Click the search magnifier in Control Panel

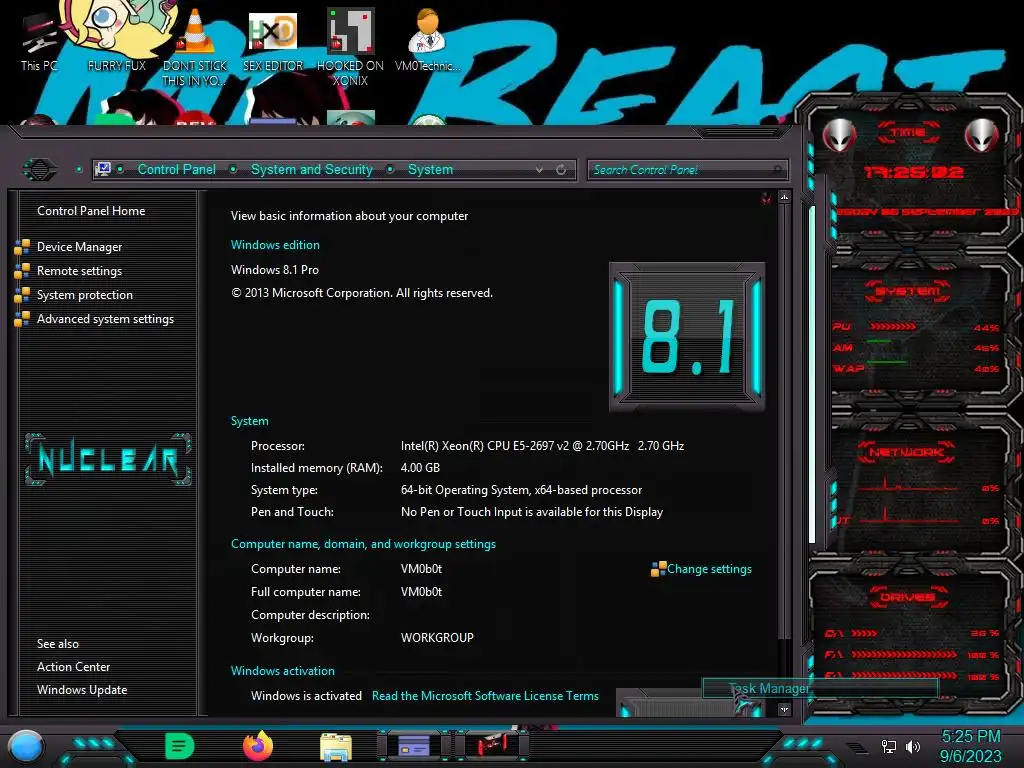pos(776,170)
